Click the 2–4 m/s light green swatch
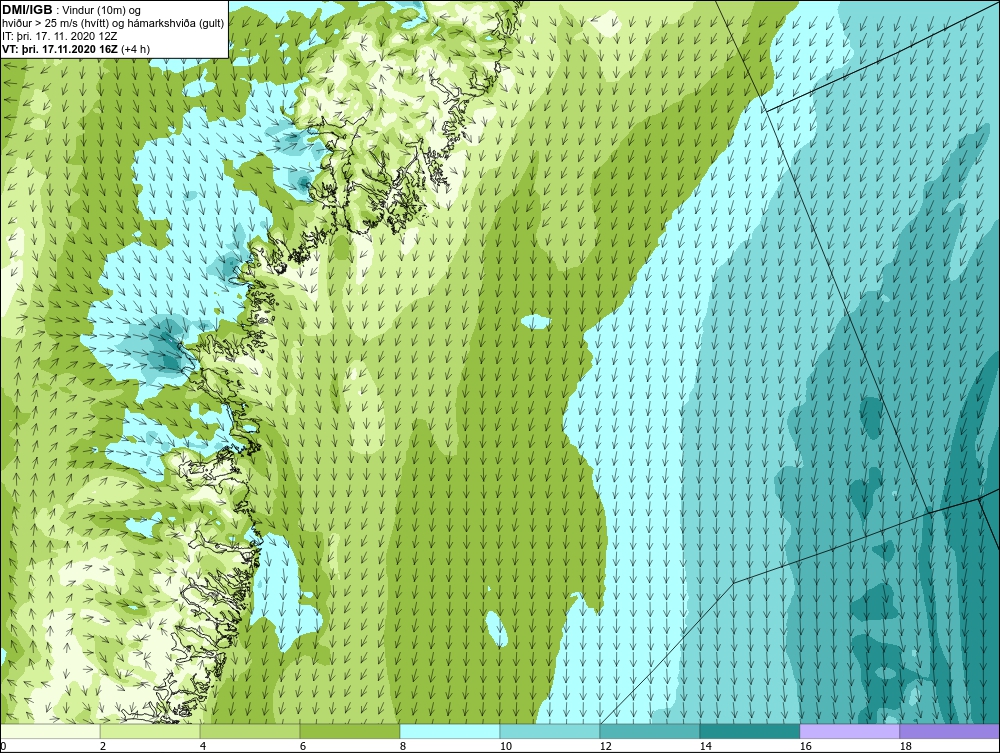The image size is (1000, 753). click(x=150, y=731)
